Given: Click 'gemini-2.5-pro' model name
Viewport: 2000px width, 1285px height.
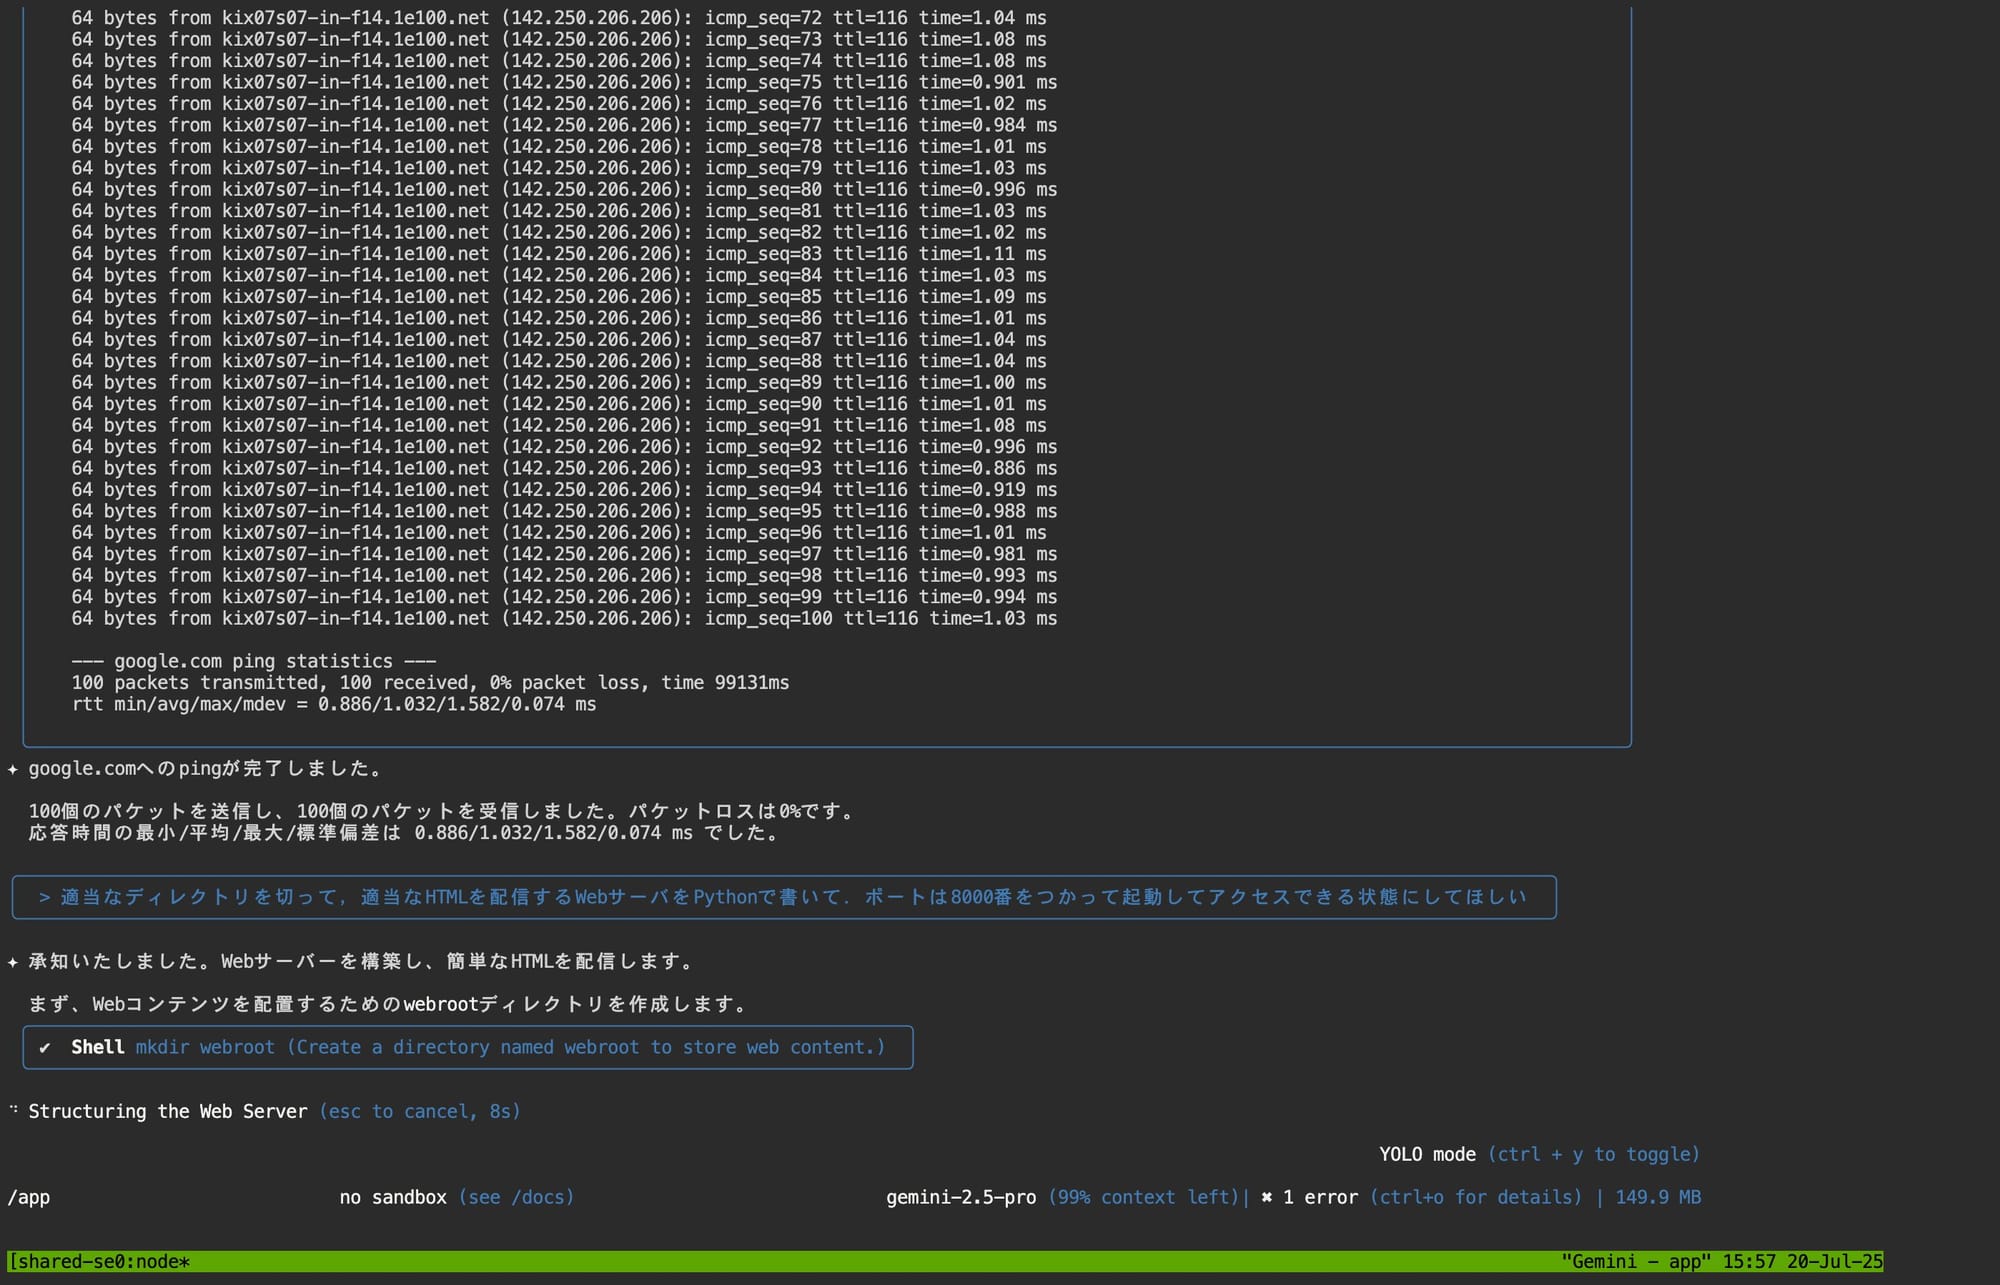Looking at the screenshot, I should click(x=961, y=1197).
